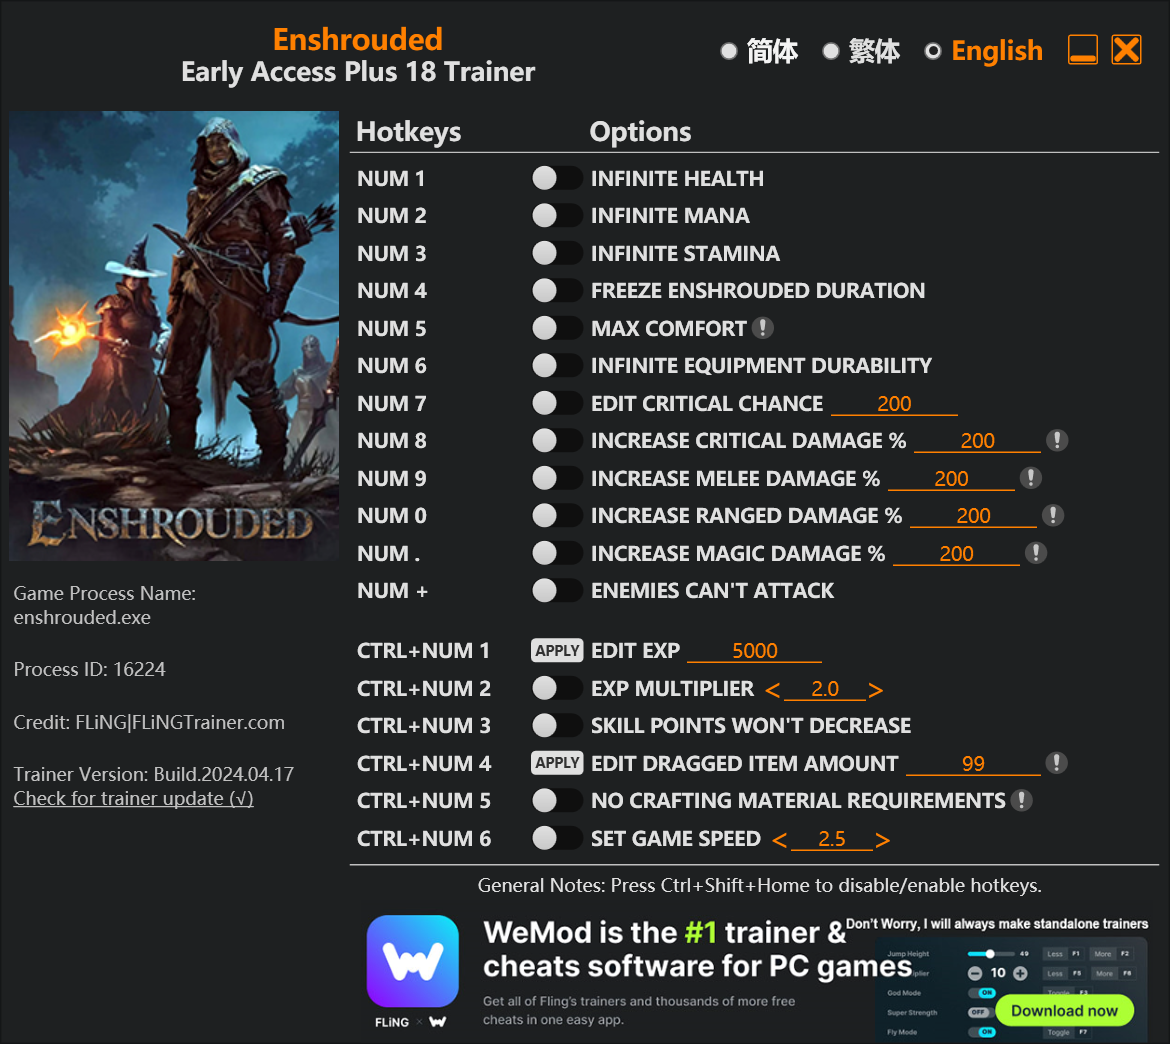The height and width of the screenshot is (1044, 1170).
Task: Click info icon for Increase Ranged Damage
Action: point(1053,515)
